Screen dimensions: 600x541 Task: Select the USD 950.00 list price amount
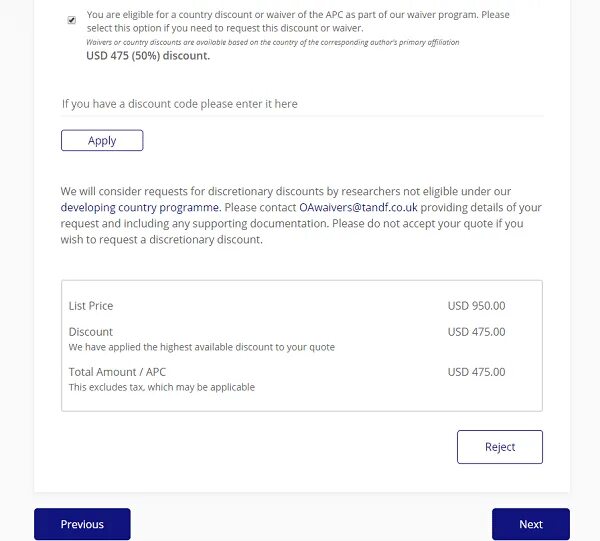476,306
